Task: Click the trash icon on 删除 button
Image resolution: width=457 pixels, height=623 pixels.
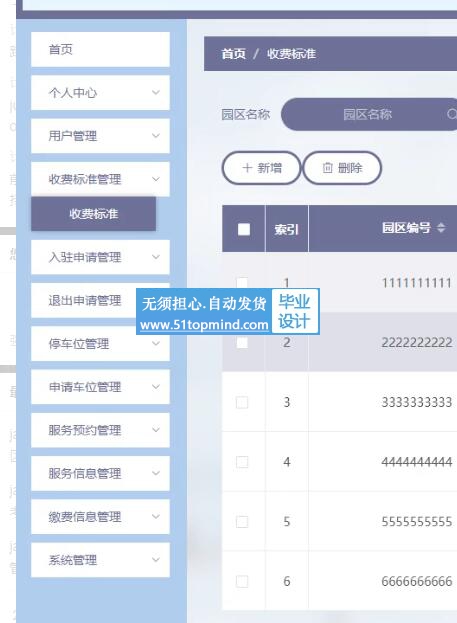Action: pos(327,168)
